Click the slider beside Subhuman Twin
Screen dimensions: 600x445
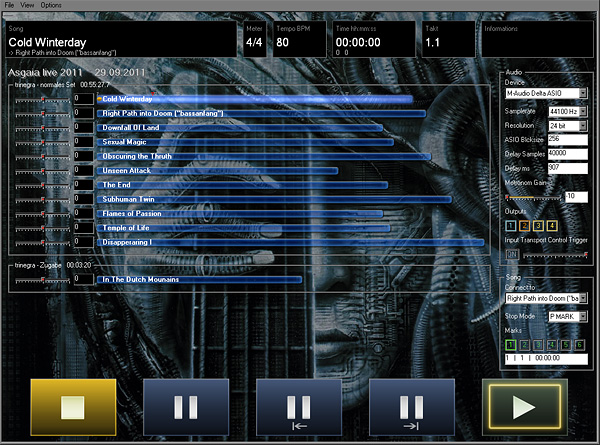(x=42, y=200)
